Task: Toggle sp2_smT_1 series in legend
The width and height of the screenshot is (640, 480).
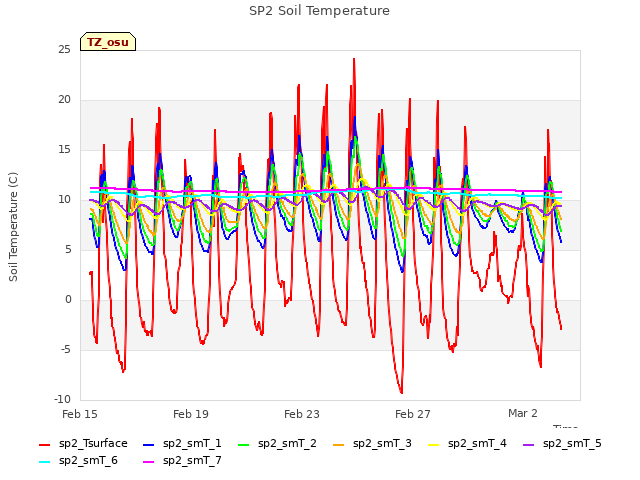Action: click(182, 444)
